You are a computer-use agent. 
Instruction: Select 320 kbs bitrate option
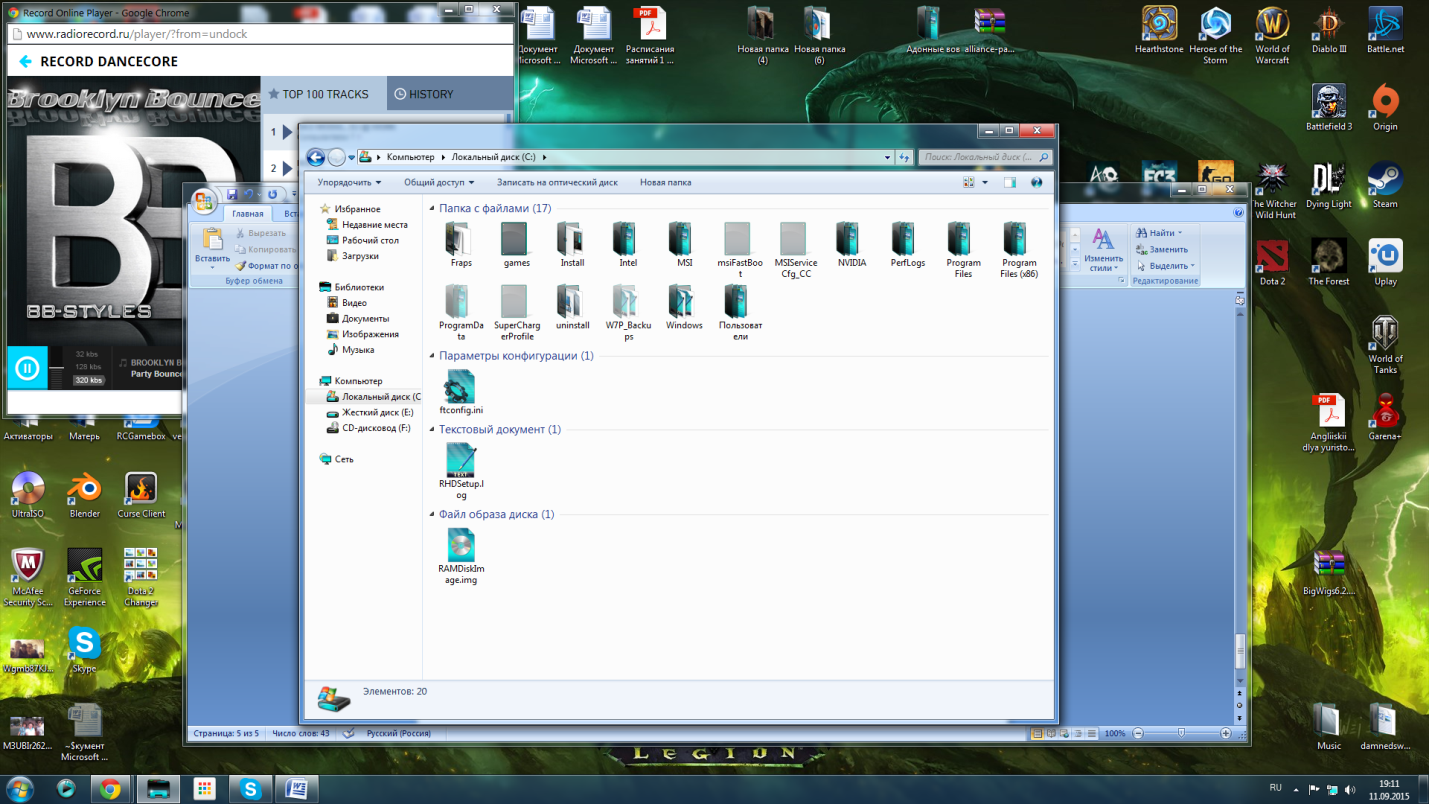coord(89,380)
